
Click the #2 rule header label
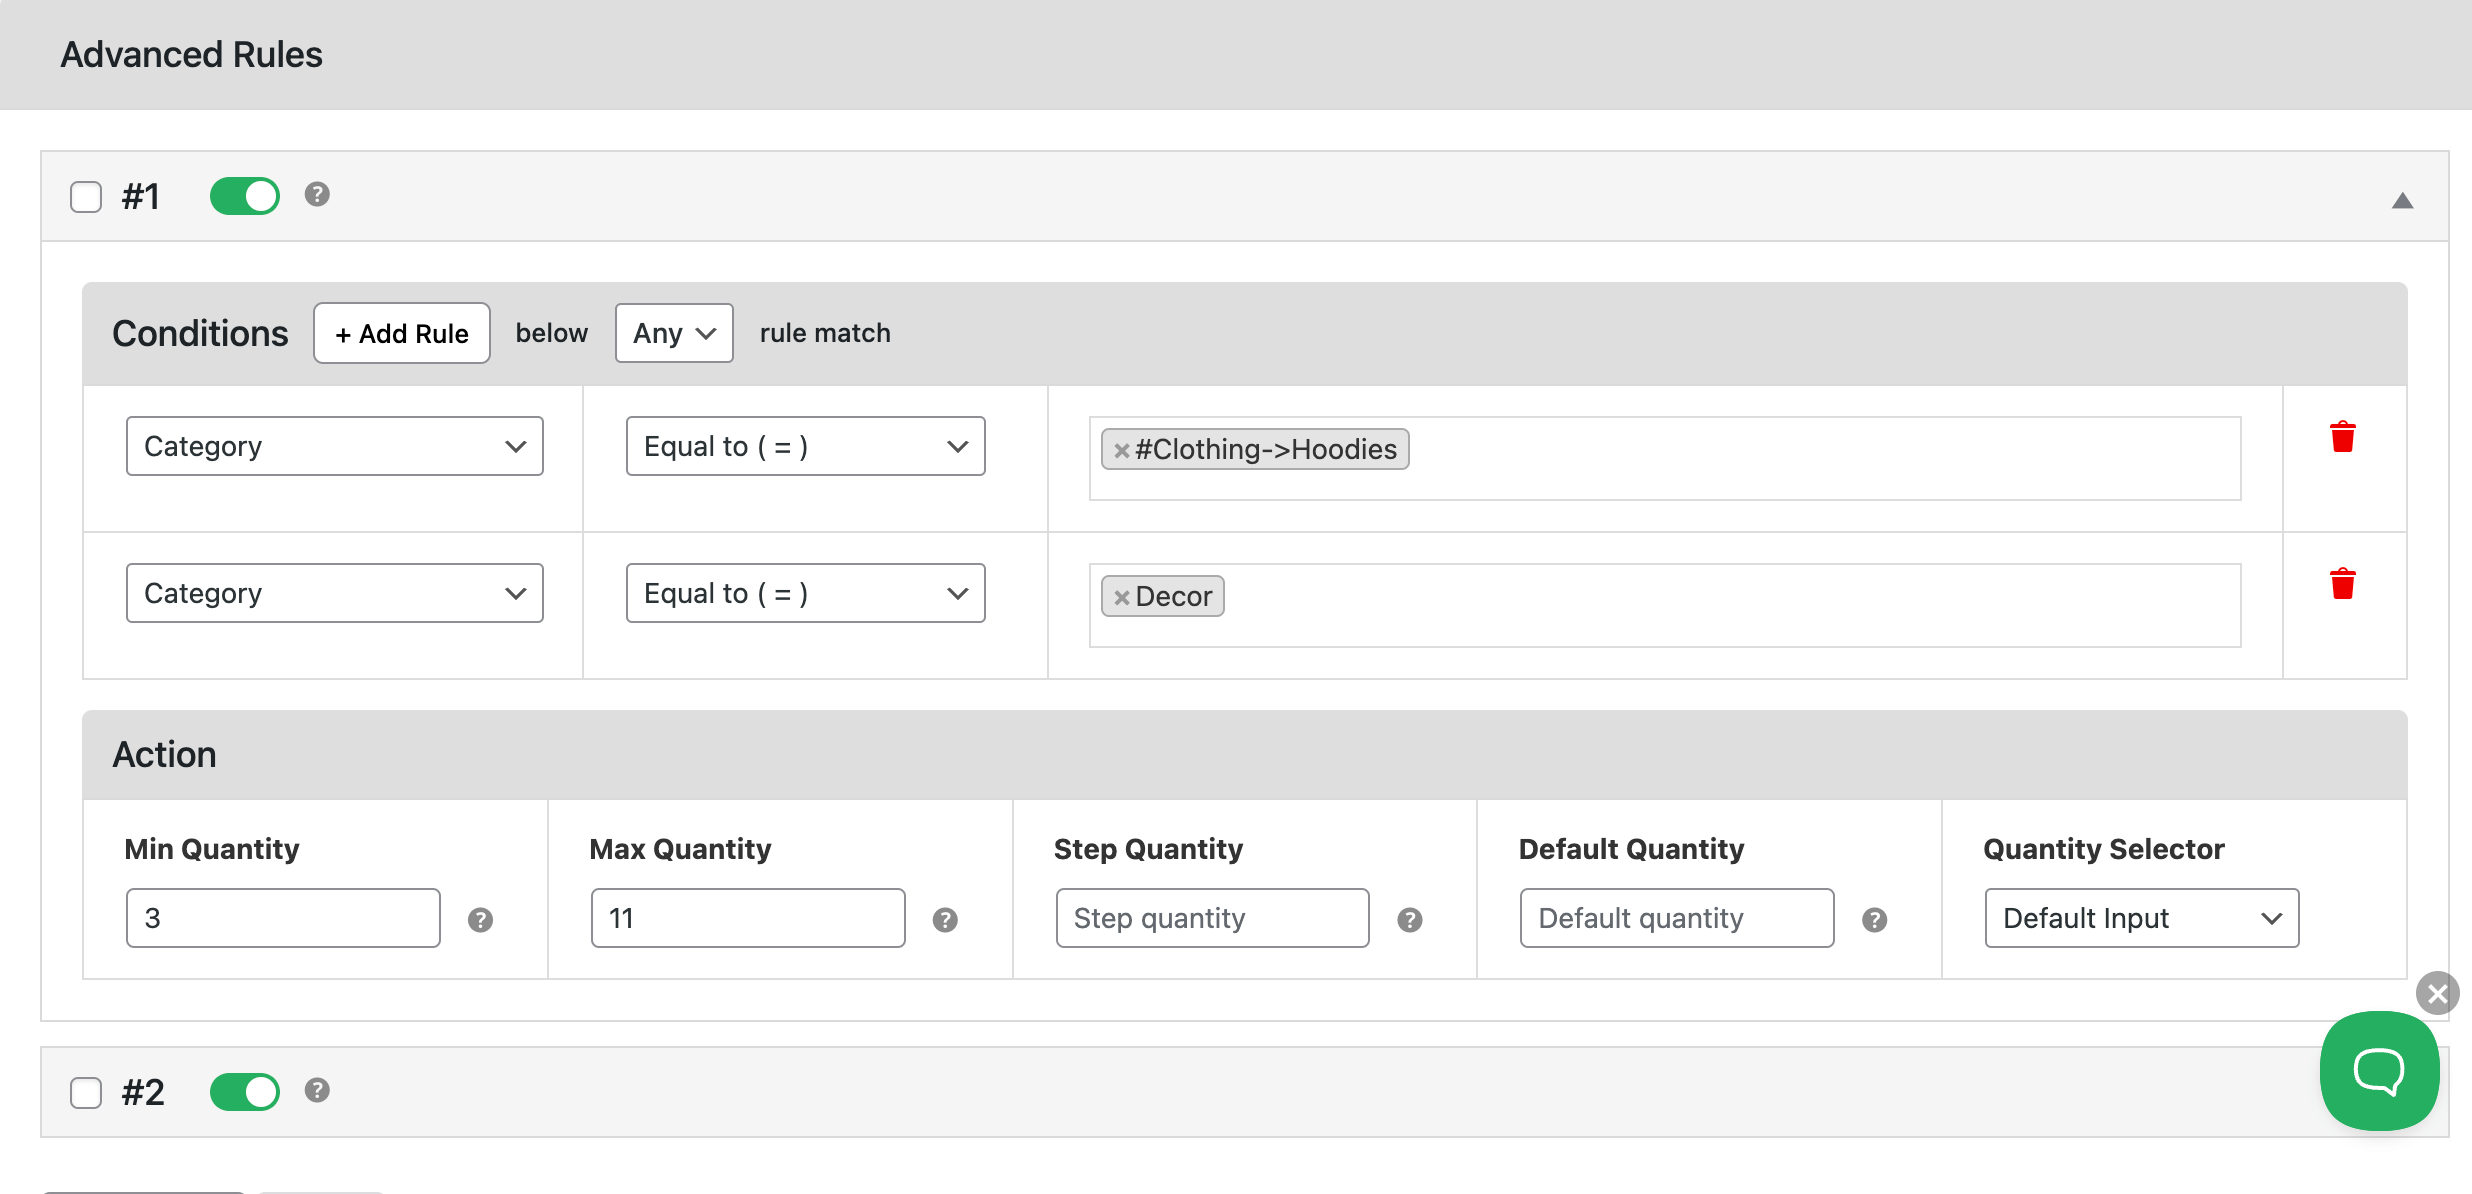point(143,1092)
